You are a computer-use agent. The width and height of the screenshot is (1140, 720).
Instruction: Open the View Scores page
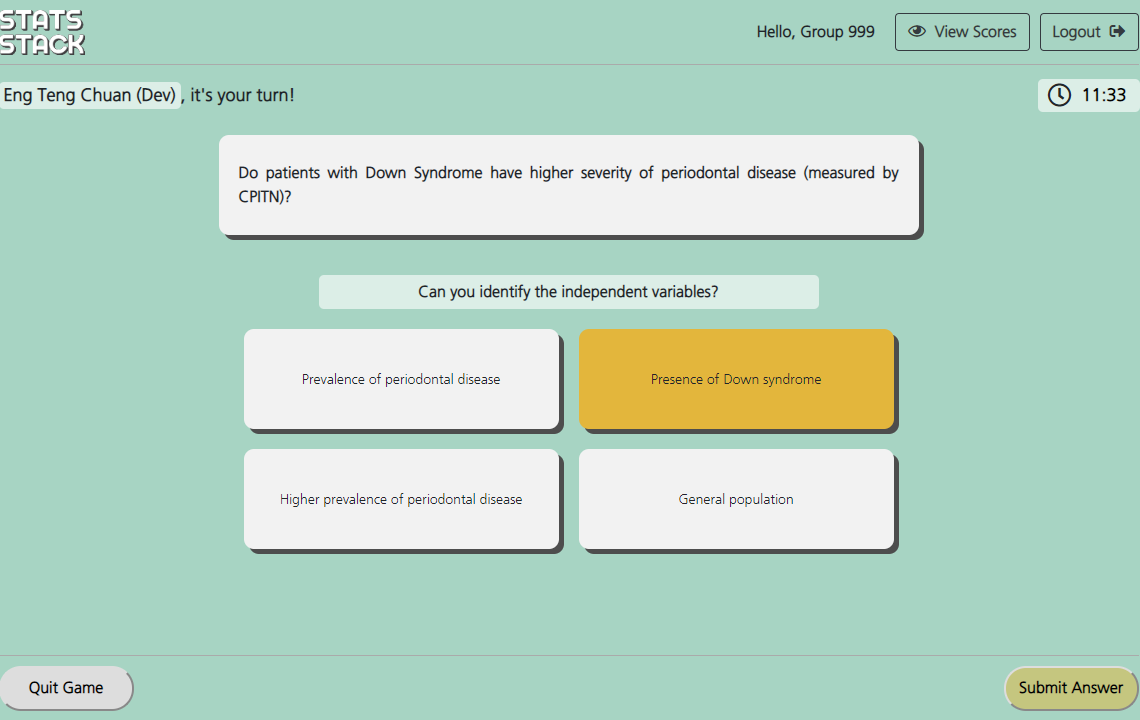coord(962,32)
